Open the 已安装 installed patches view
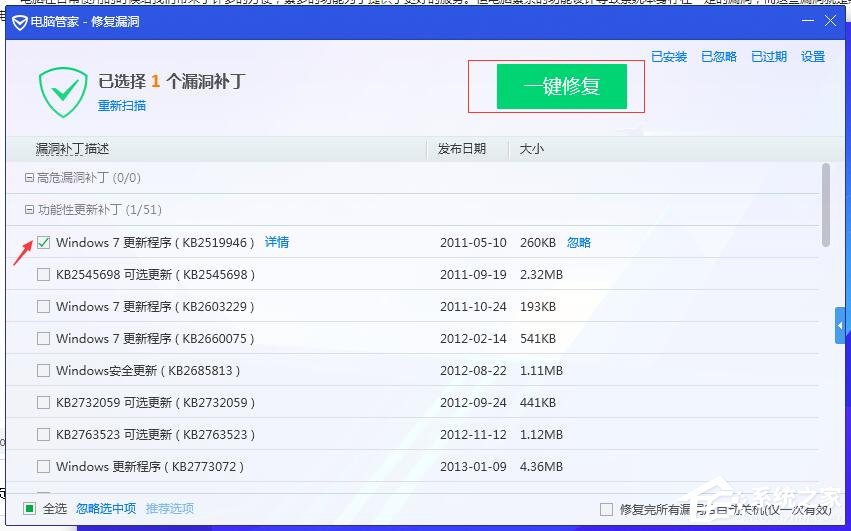This screenshot has height=531, width=851. point(669,56)
